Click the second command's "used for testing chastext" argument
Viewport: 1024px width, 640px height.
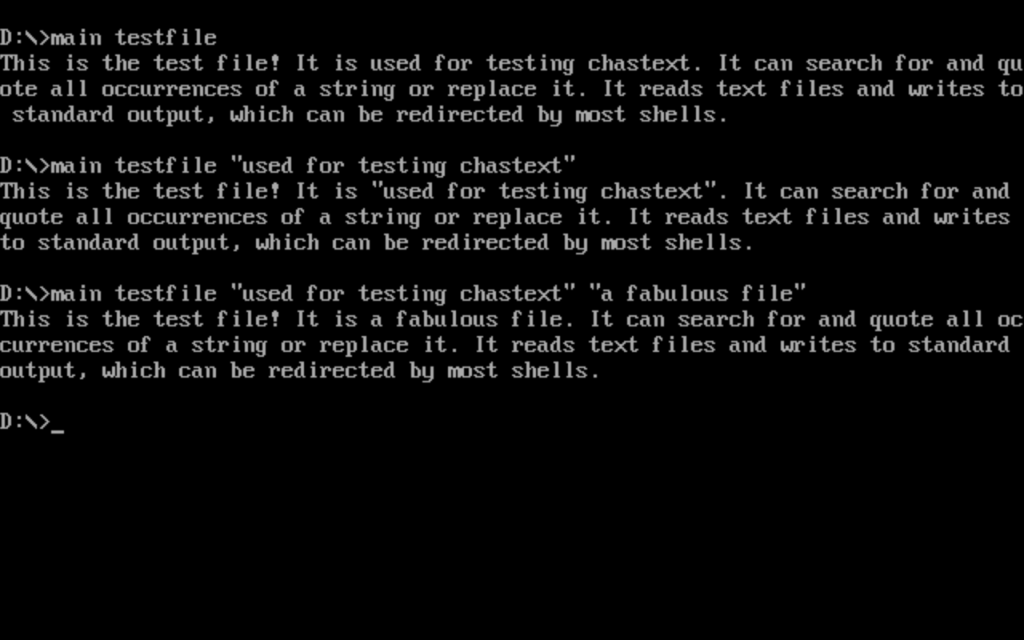point(403,166)
